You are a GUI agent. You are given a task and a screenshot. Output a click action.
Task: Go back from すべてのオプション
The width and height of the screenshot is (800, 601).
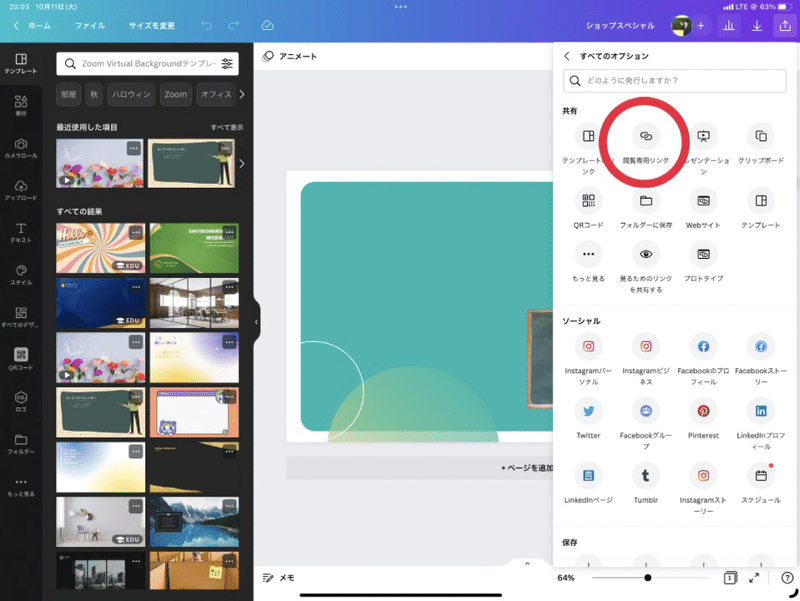[x=567, y=56]
